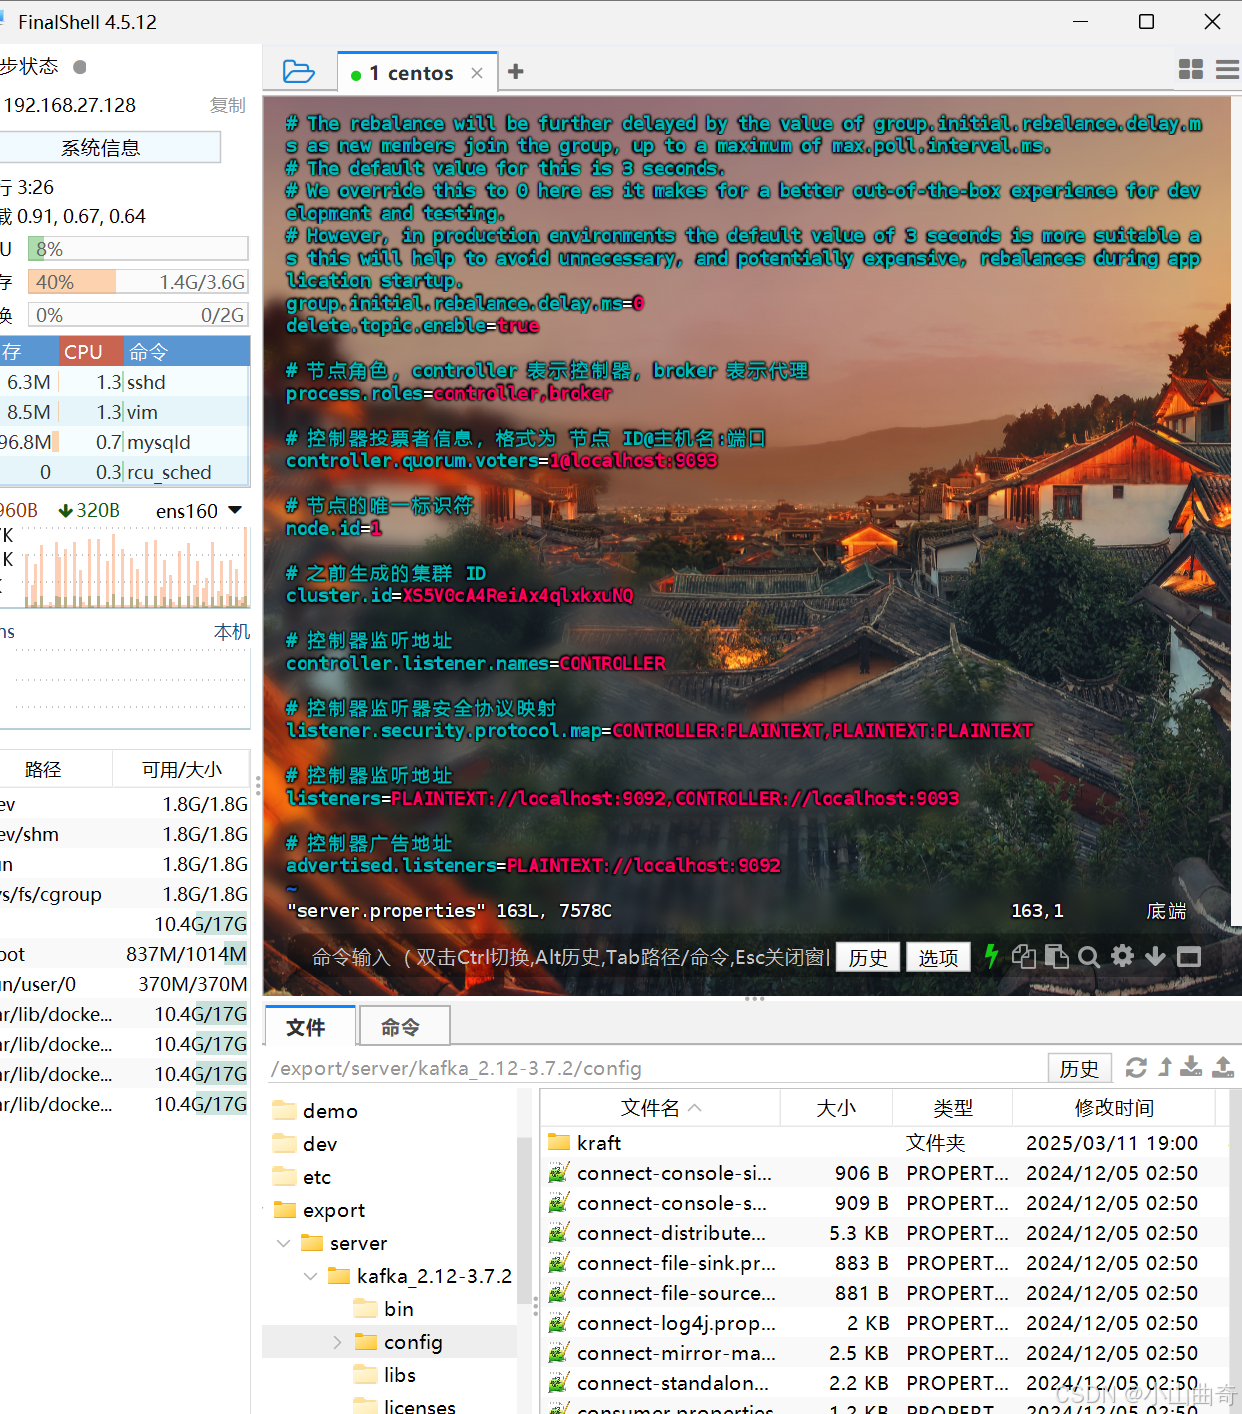Click the download file icon

[1191, 1067]
